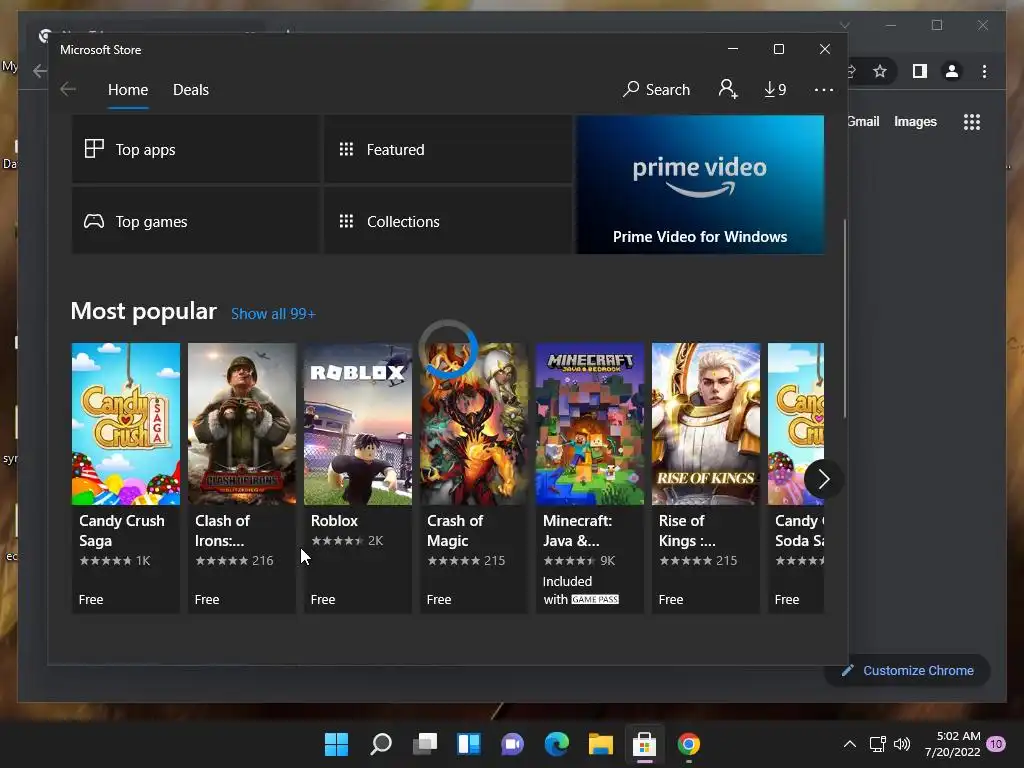Open Task View on the taskbar

pyautogui.click(x=425, y=744)
